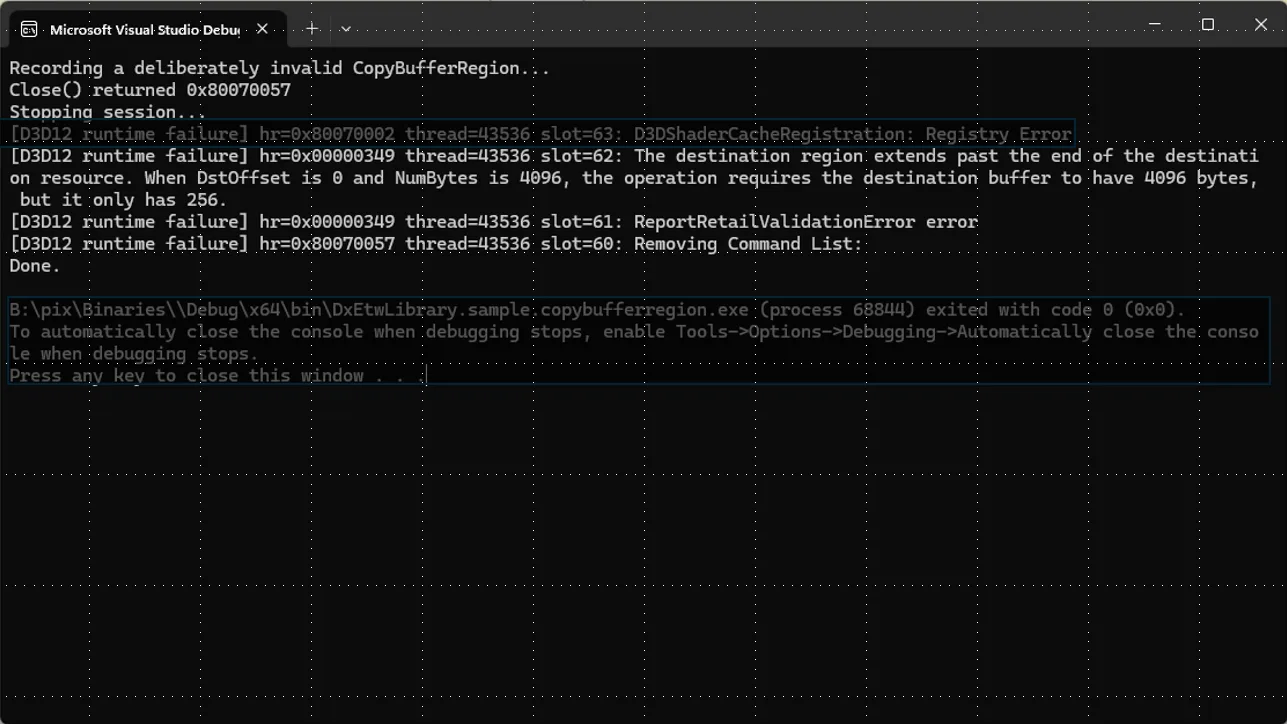Click the 'exited with code 0 (0x0)' line
This screenshot has width=1287, height=724.
598,310
